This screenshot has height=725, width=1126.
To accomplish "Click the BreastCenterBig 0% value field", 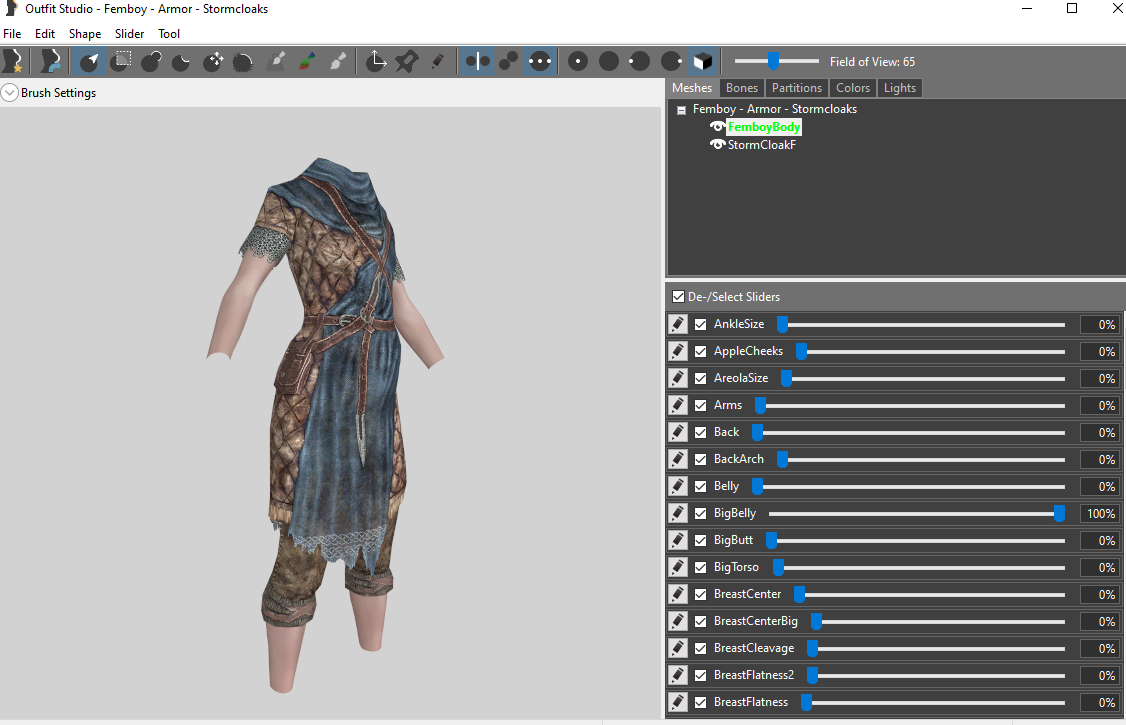I will [1100, 622].
